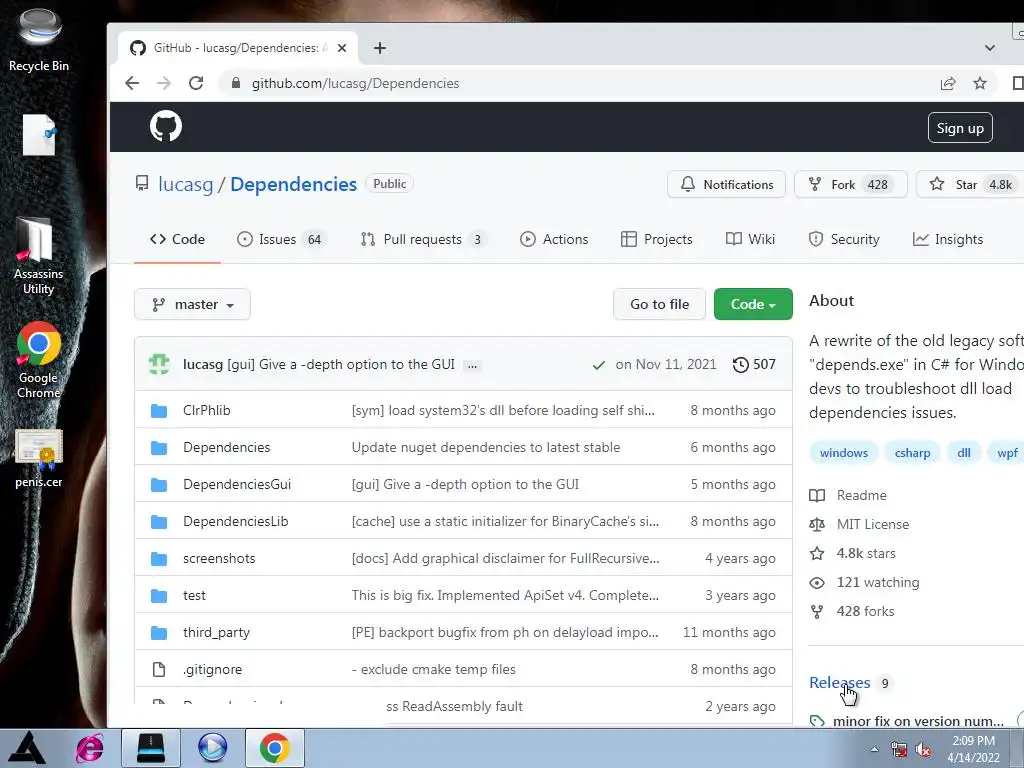Click the muted volume tray icon

(923, 750)
